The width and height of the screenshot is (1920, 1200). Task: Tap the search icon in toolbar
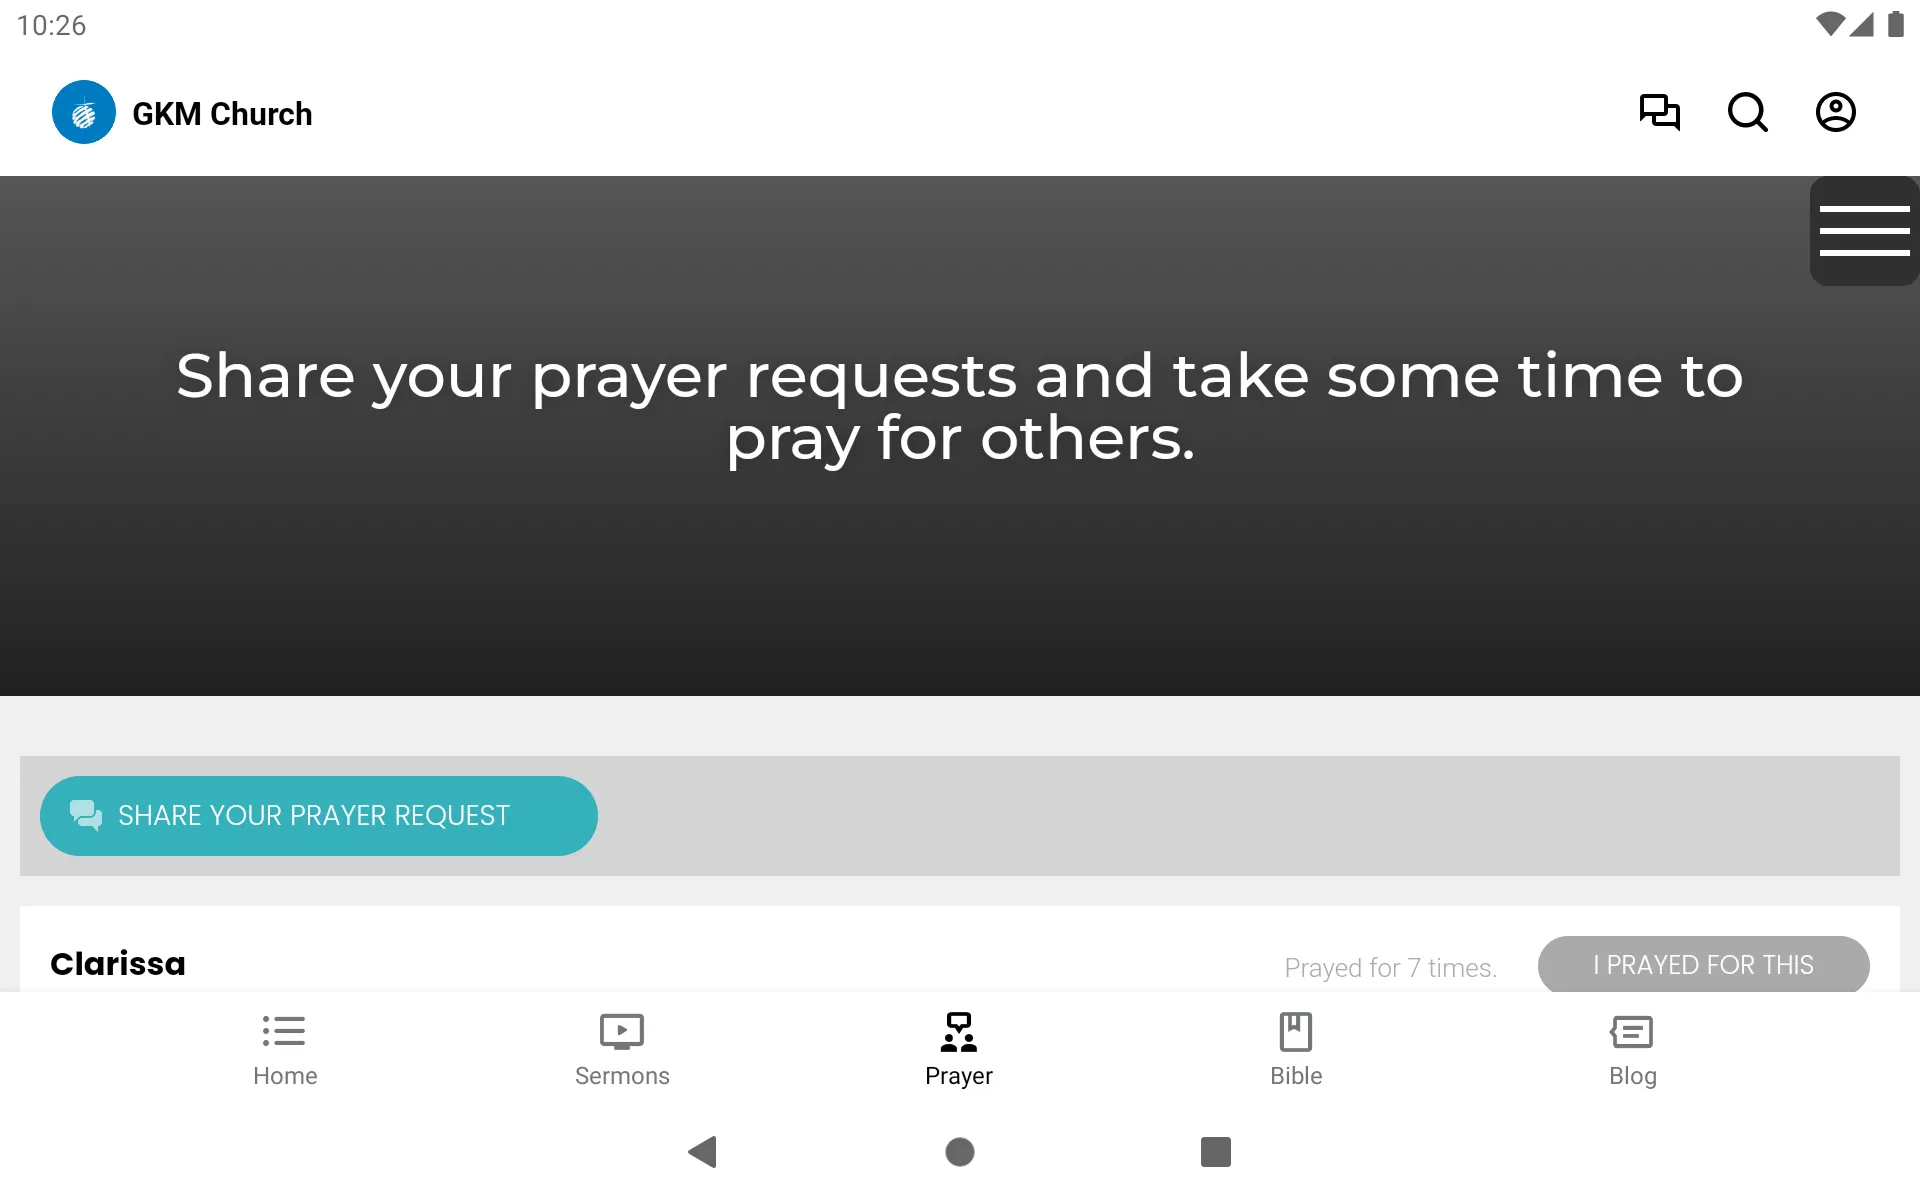click(1747, 112)
